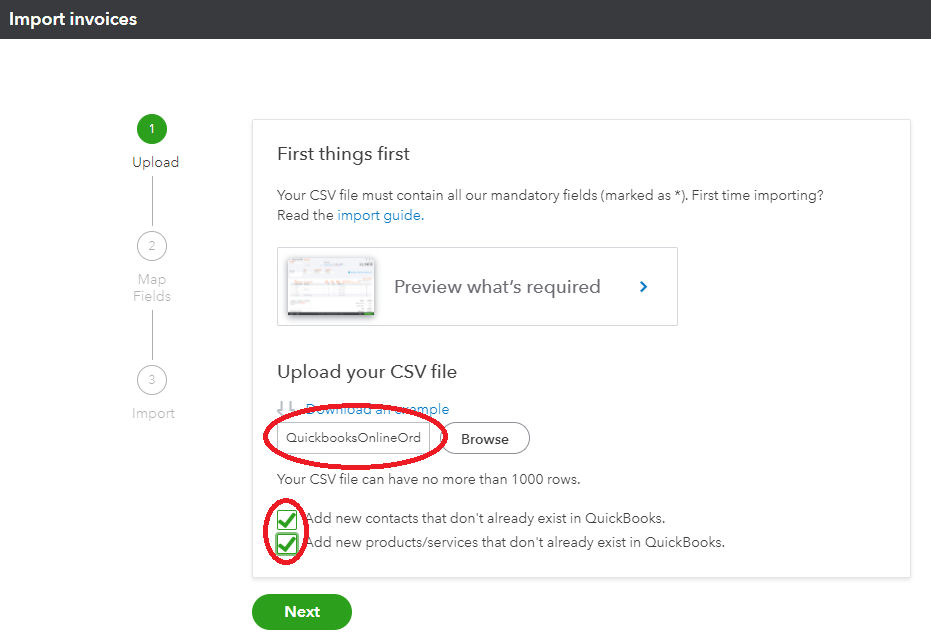This screenshot has height=636, width=931.
Task: Click Add new contacts label text
Action: 485,518
